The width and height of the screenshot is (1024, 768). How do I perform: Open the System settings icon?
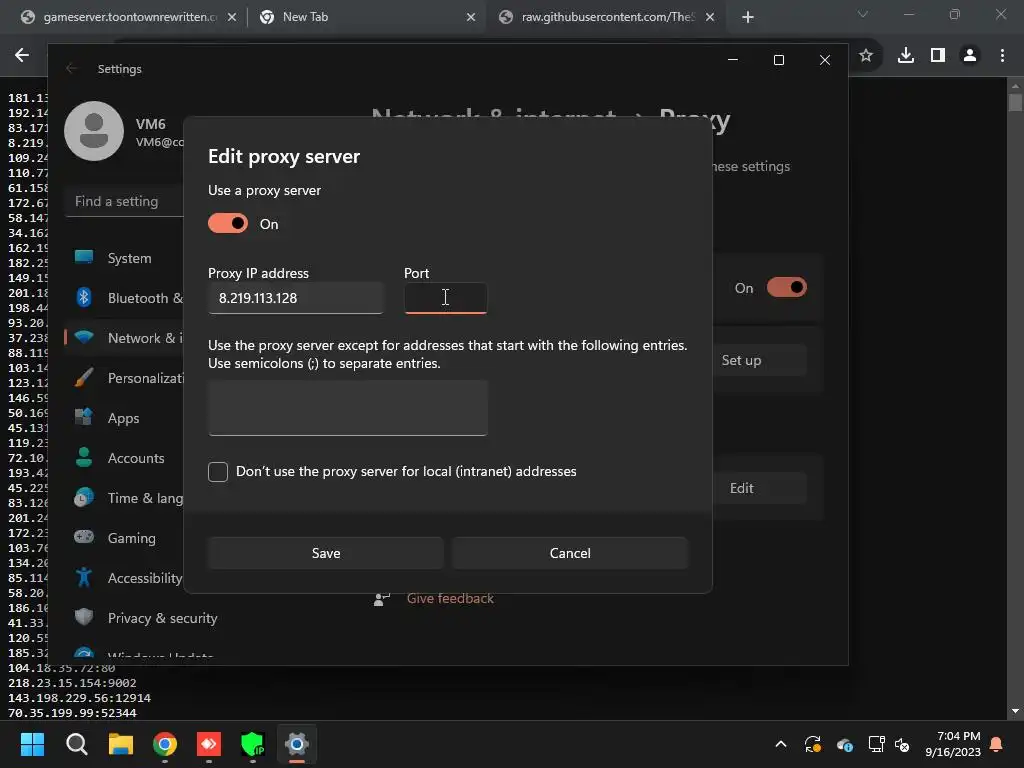coord(84,257)
